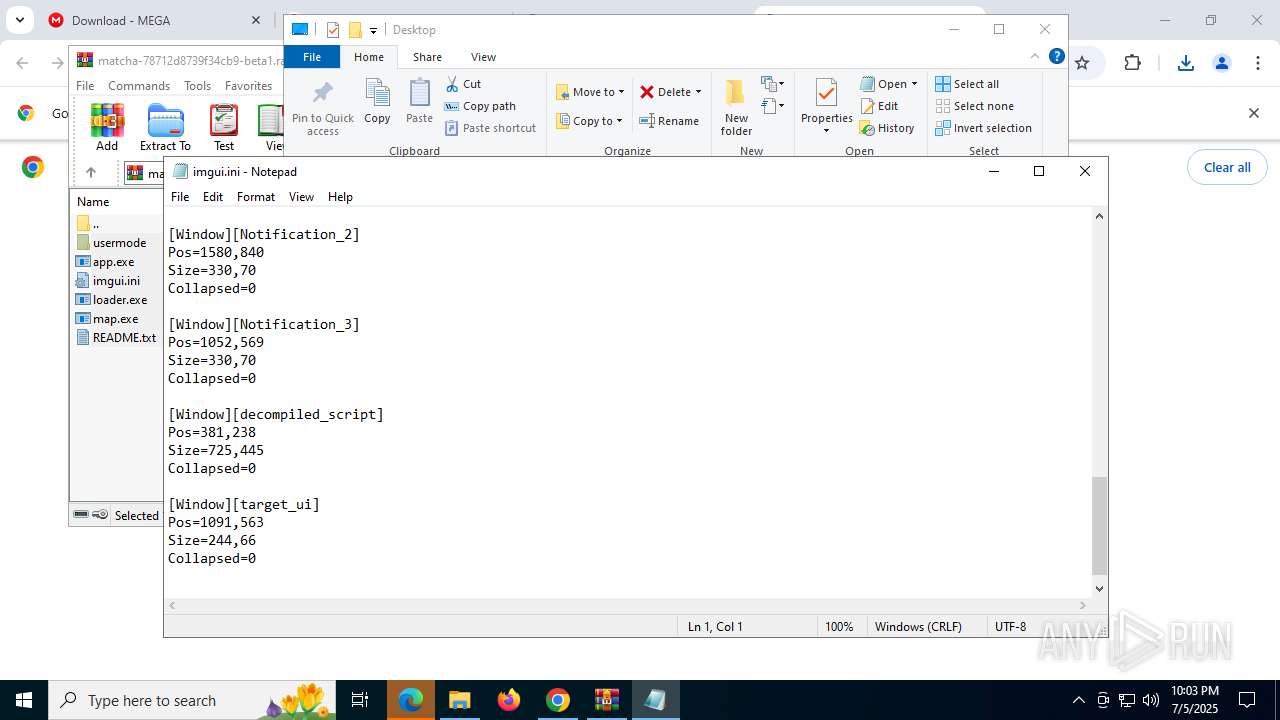The height and width of the screenshot is (720, 1280).
Task: Open WinRAR Commands menu
Action: point(139,86)
